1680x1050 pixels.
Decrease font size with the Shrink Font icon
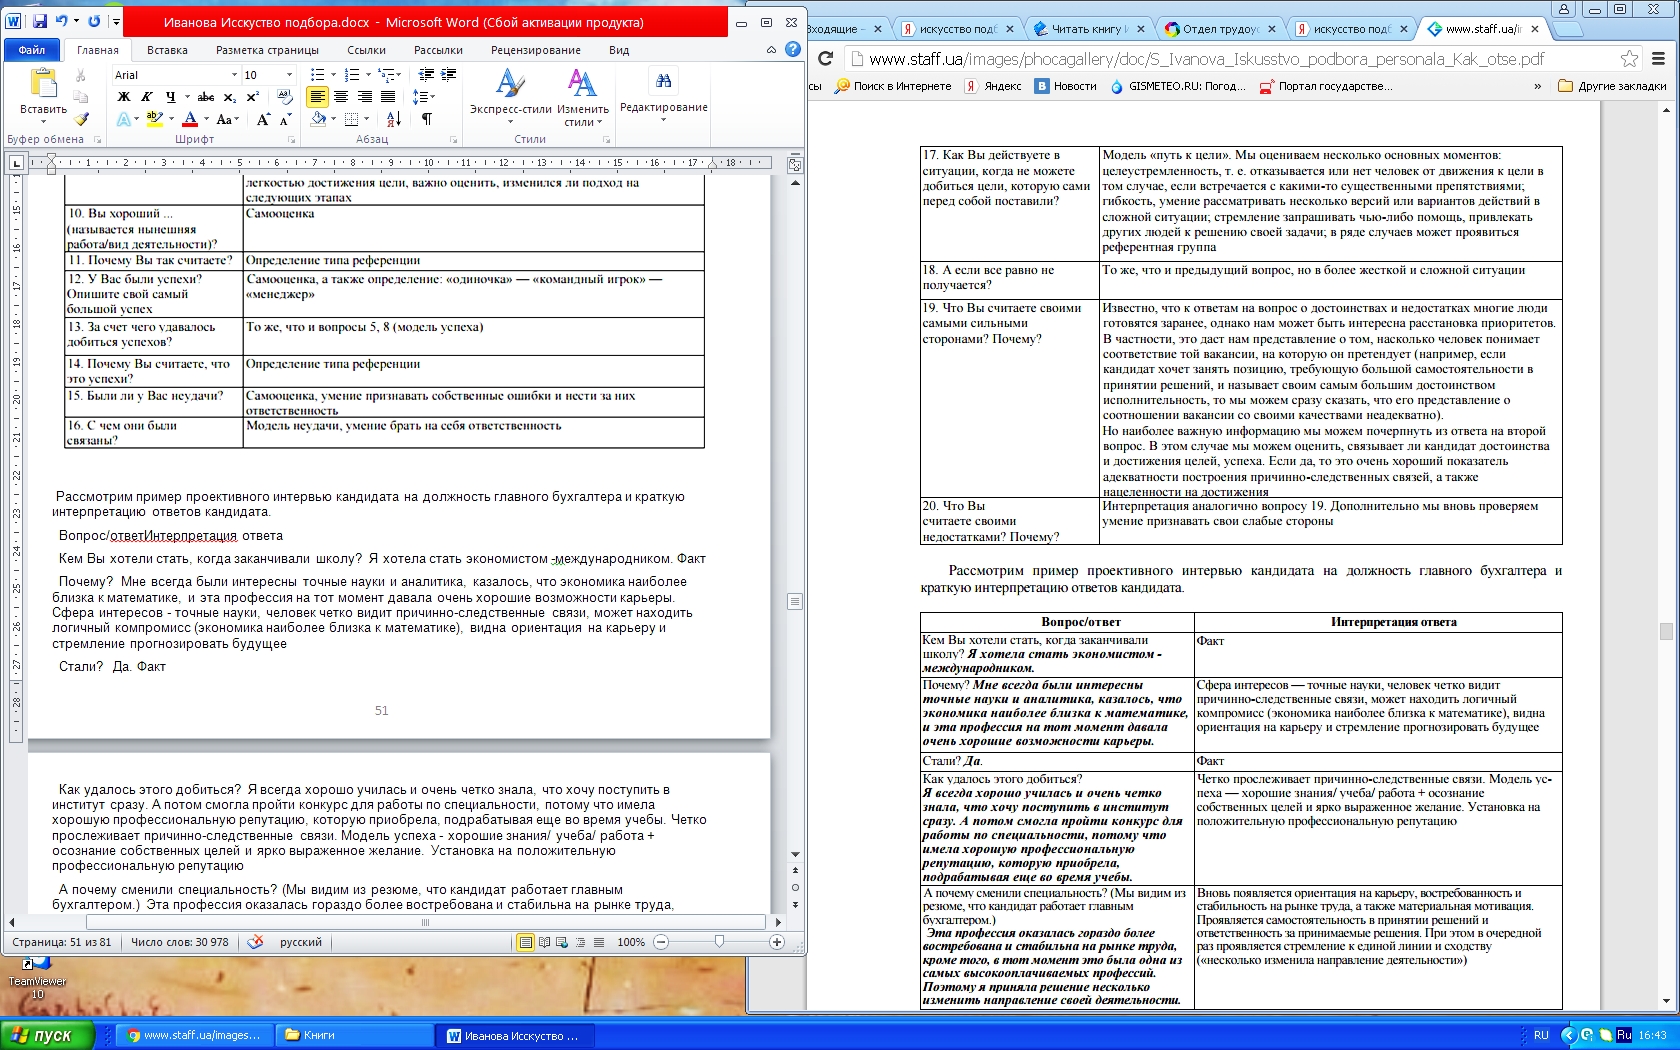tap(285, 119)
